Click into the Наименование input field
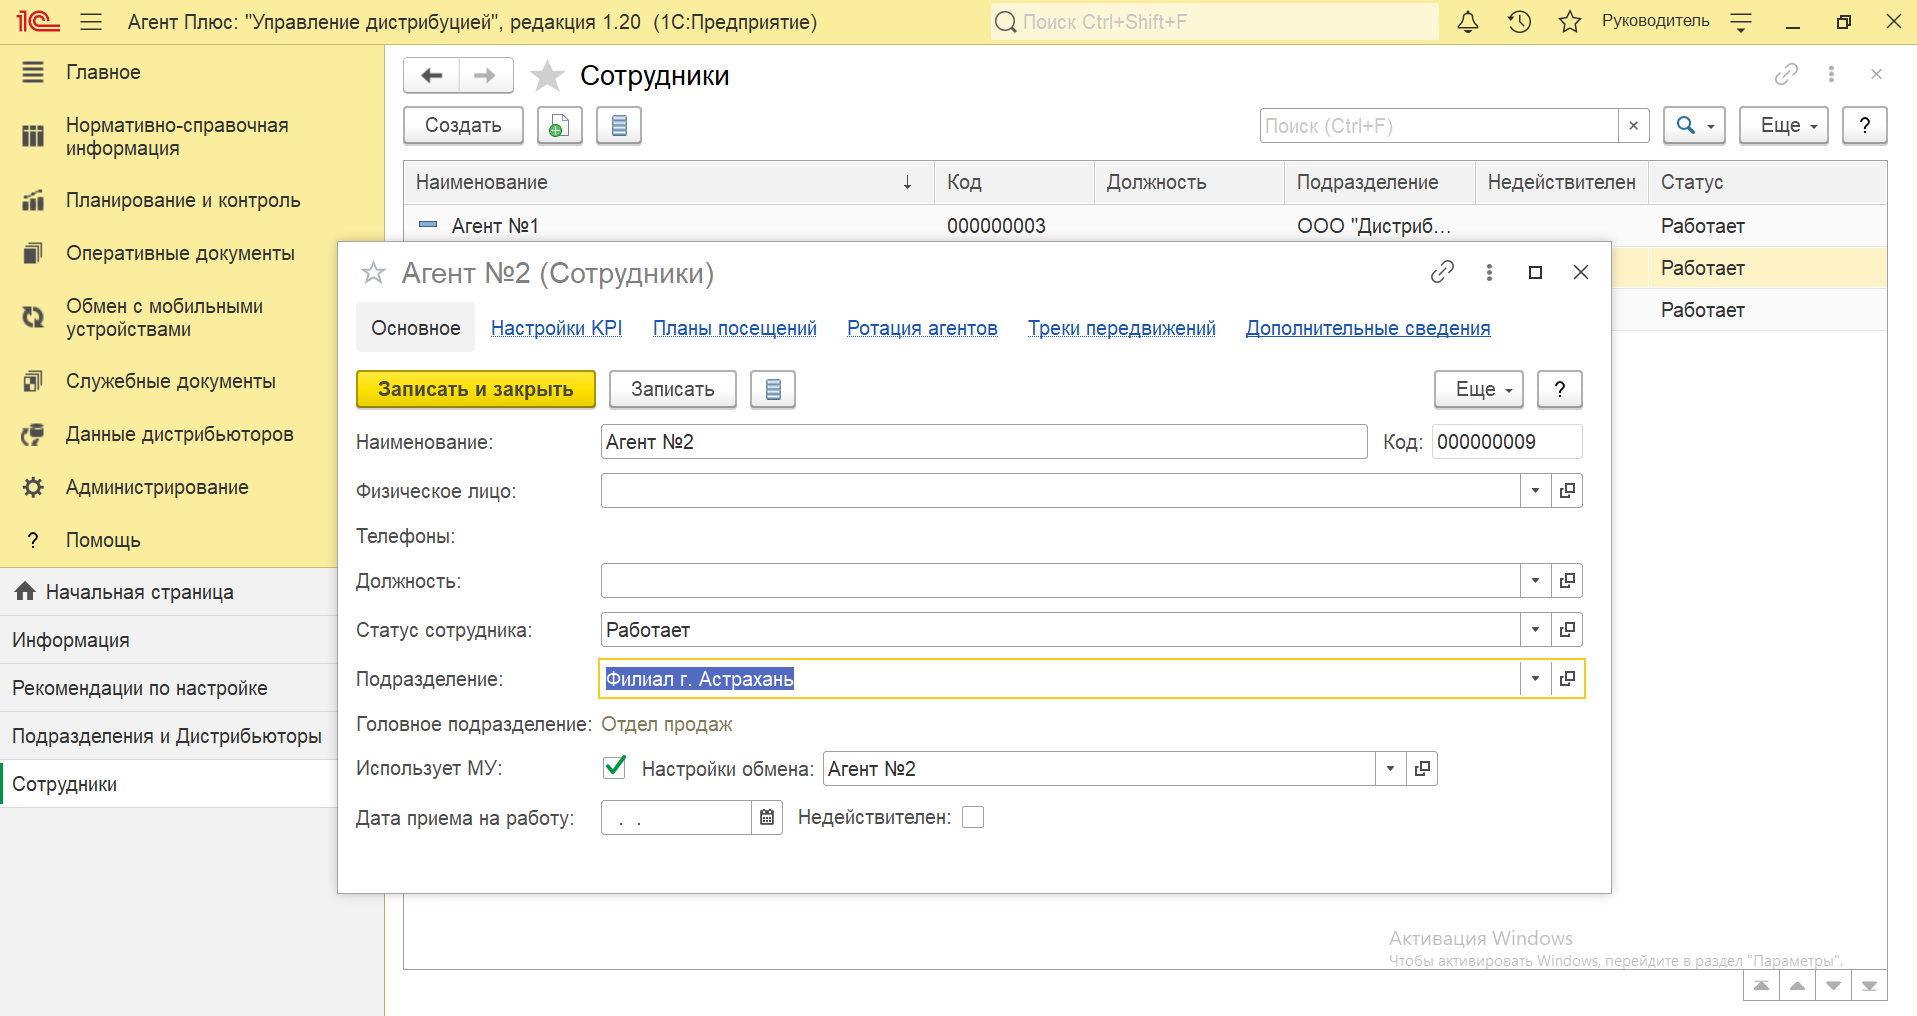1917x1016 pixels. coord(984,442)
